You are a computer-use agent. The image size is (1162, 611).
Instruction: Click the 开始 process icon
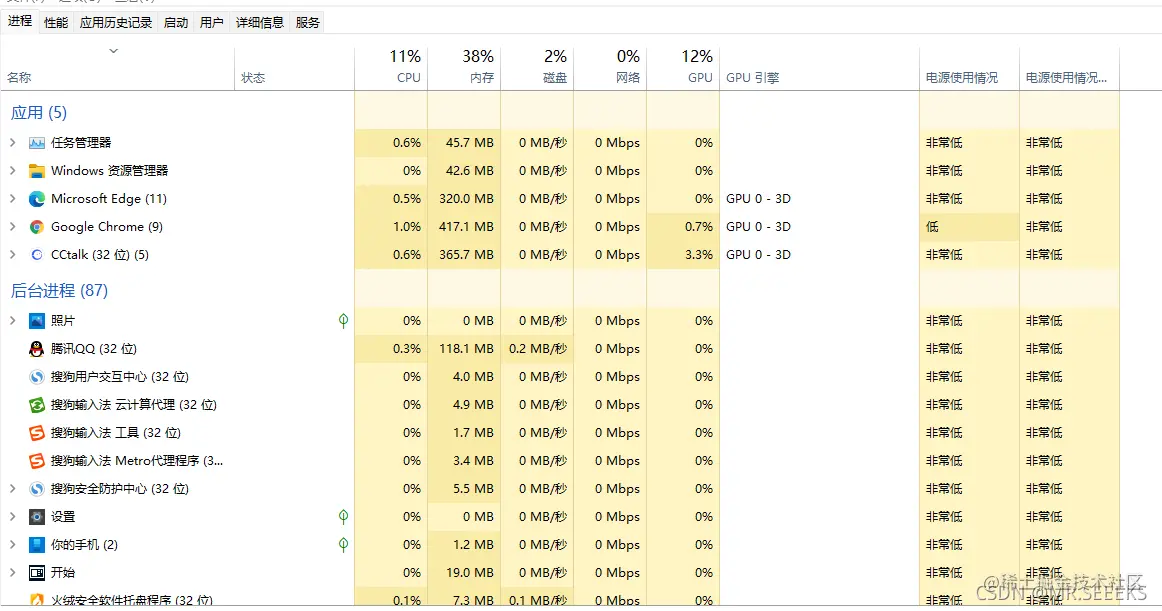click(x=36, y=573)
